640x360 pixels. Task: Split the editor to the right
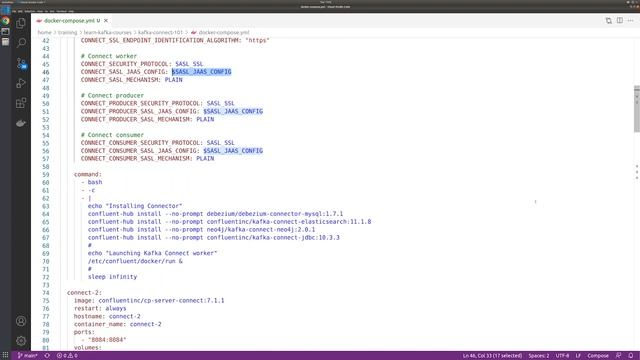[x=620, y=20]
